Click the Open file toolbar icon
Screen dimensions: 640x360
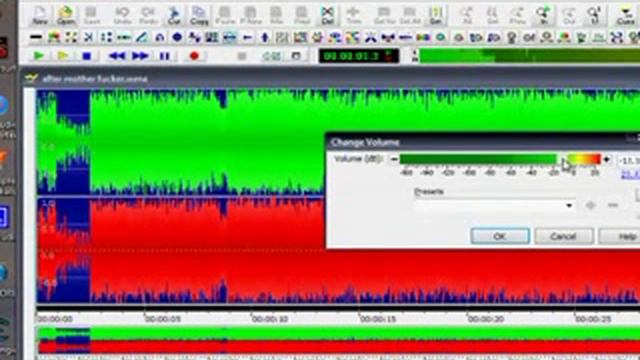(66, 16)
